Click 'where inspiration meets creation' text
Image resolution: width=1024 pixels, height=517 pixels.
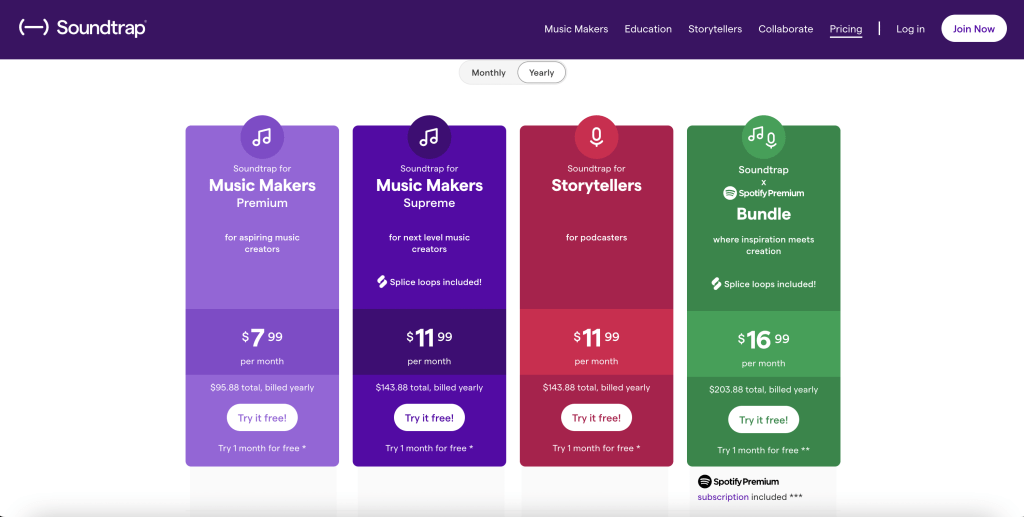coord(763,245)
